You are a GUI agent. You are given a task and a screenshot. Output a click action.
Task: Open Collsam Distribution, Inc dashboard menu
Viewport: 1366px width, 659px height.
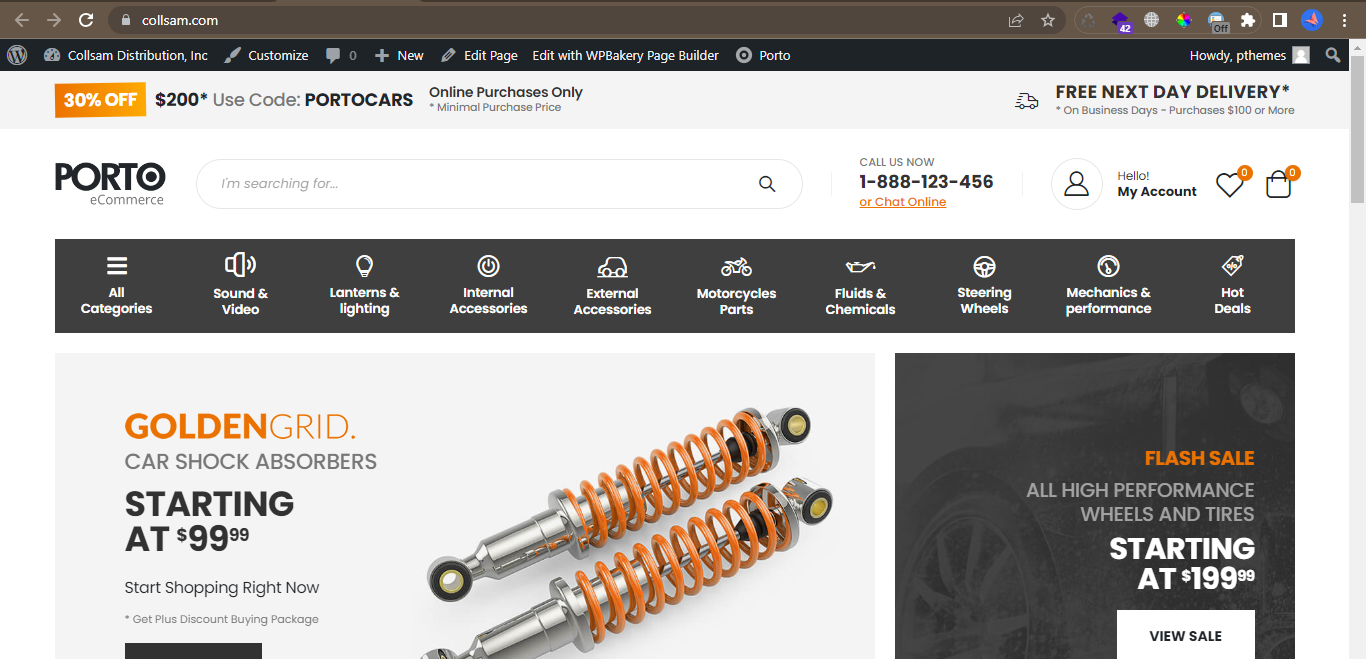pos(126,55)
